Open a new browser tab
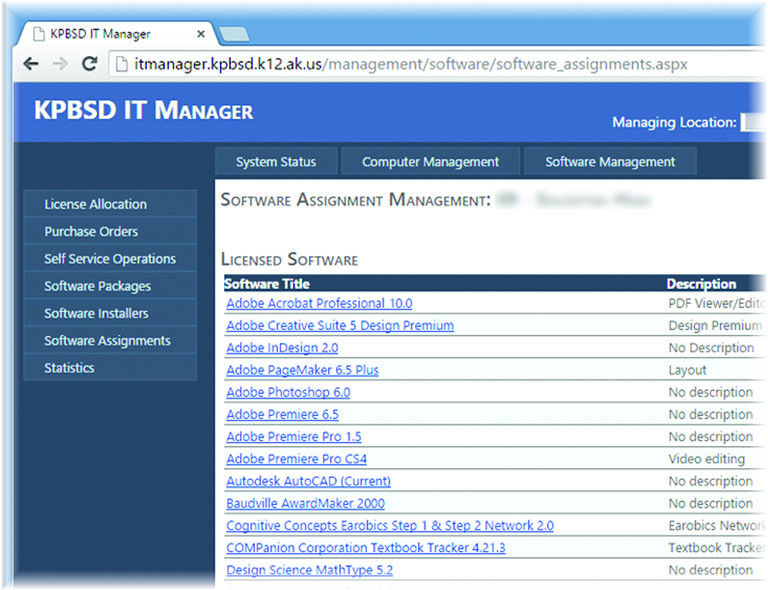 coord(234,34)
